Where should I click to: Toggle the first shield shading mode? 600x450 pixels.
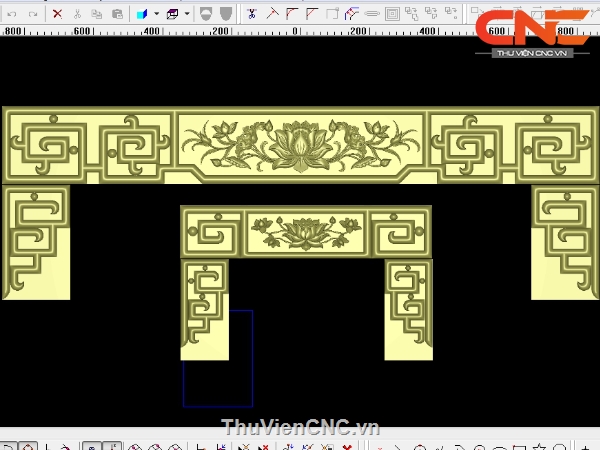[206, 14]
